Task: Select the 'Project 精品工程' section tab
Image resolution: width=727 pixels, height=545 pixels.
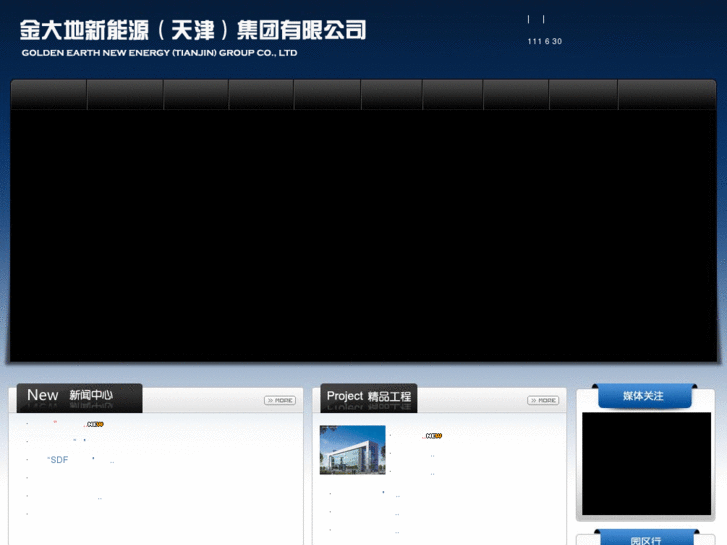Action: point(369,398)
